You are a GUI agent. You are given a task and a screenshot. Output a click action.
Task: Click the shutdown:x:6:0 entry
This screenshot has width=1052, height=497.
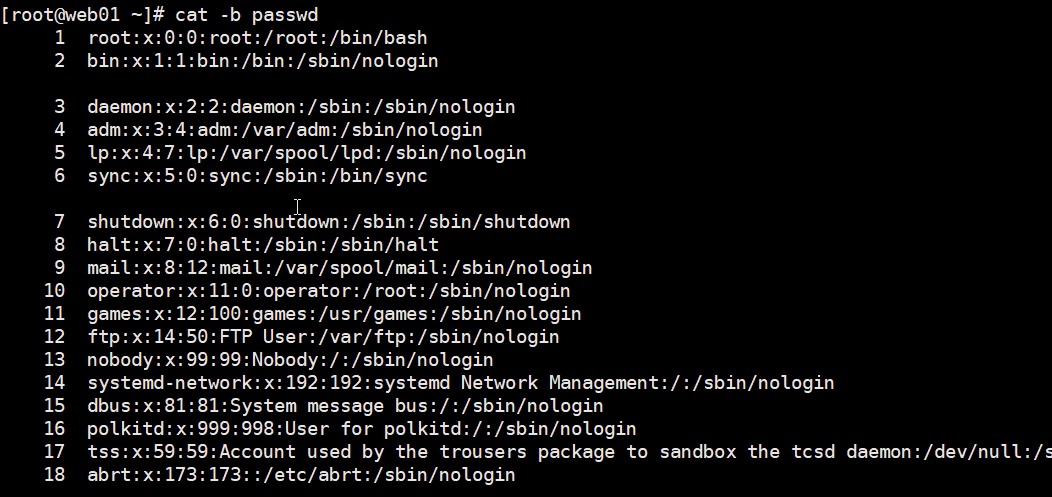329,222
